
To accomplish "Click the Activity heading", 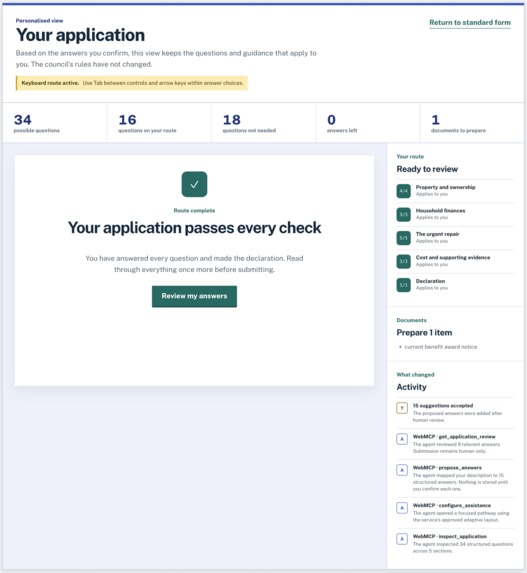I will click(411, 387).
